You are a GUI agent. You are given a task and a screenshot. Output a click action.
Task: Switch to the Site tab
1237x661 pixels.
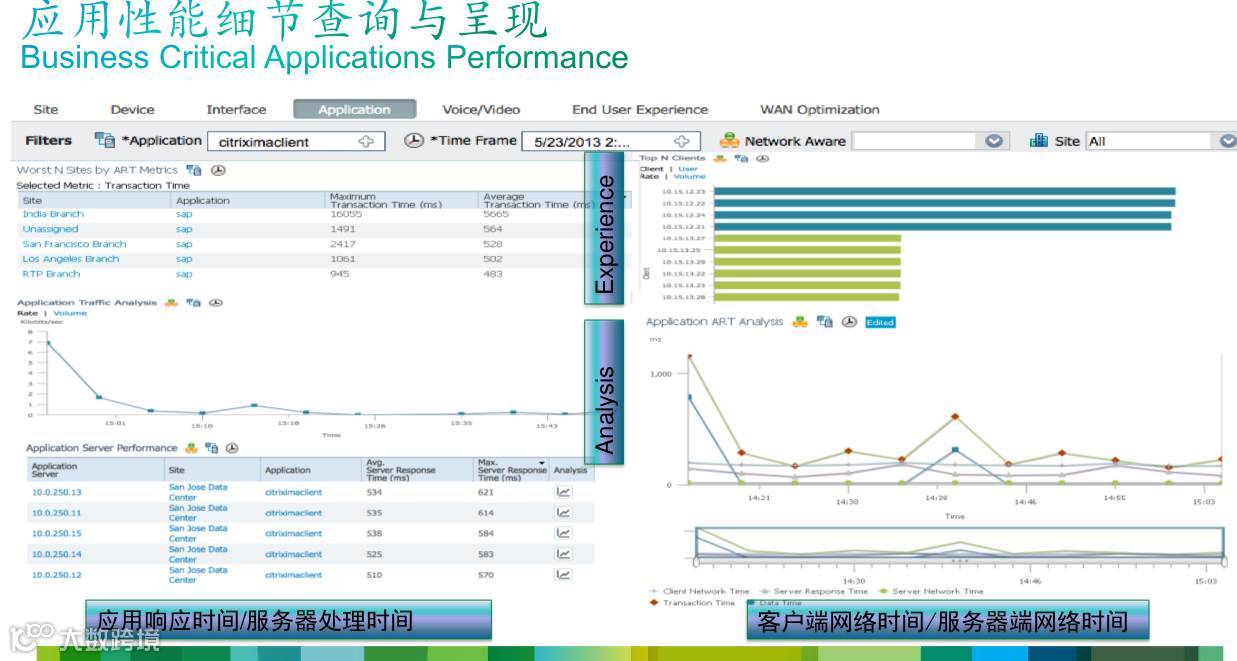pyautogui.click(x=46, y=110)
